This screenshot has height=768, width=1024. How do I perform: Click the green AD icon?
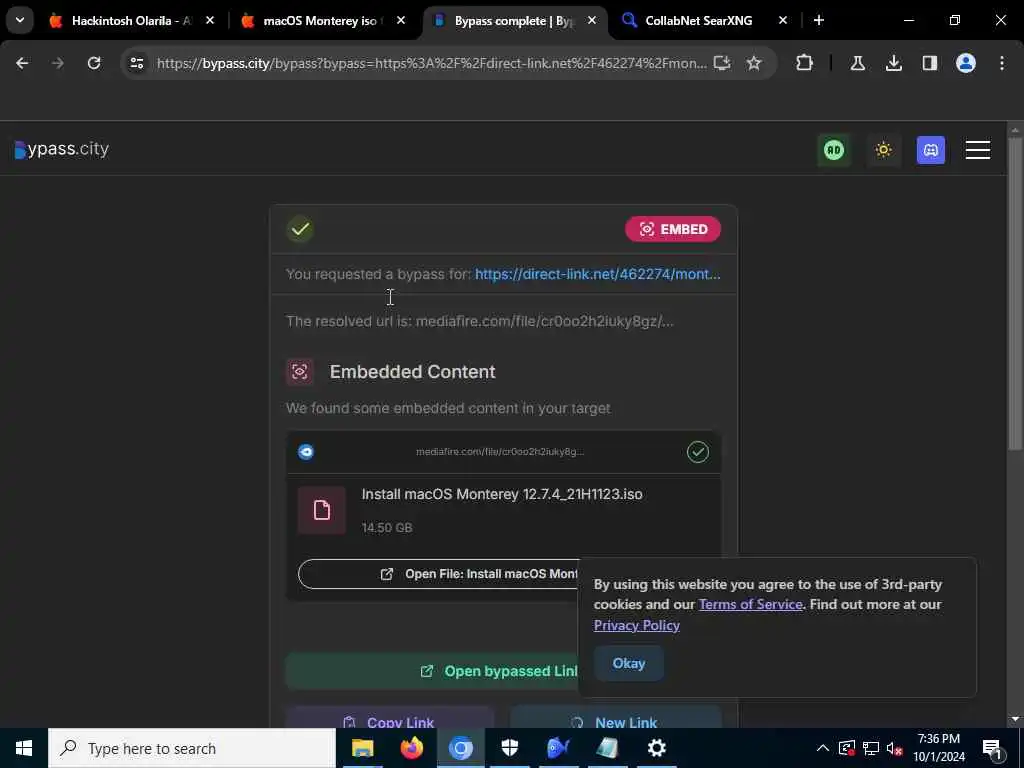coord(834,150)
